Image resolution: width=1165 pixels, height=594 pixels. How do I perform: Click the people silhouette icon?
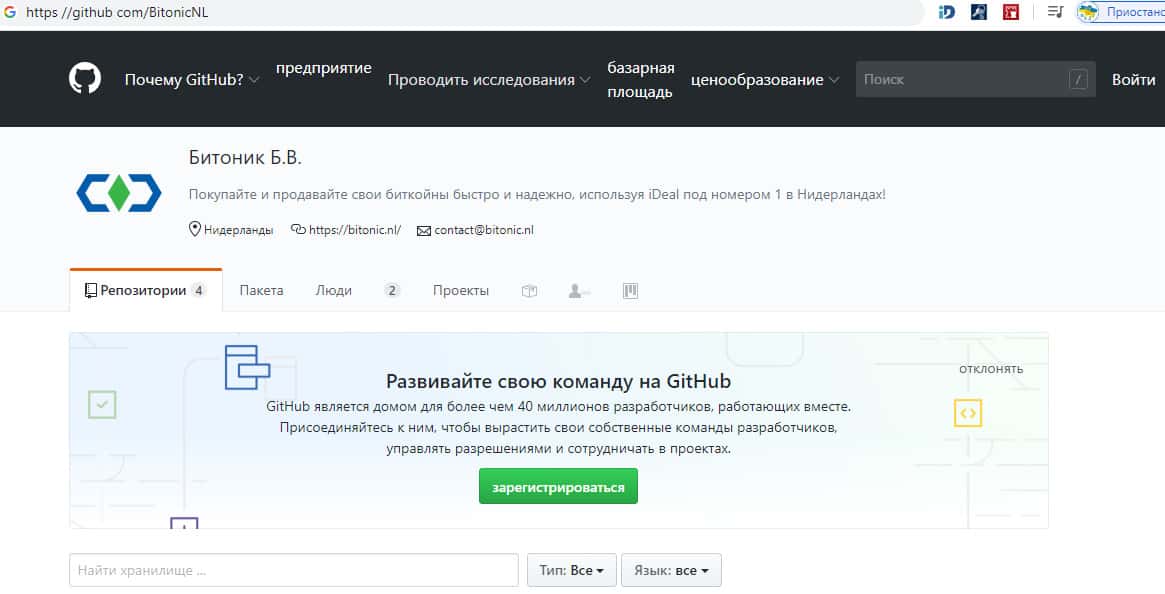point(578,291)
